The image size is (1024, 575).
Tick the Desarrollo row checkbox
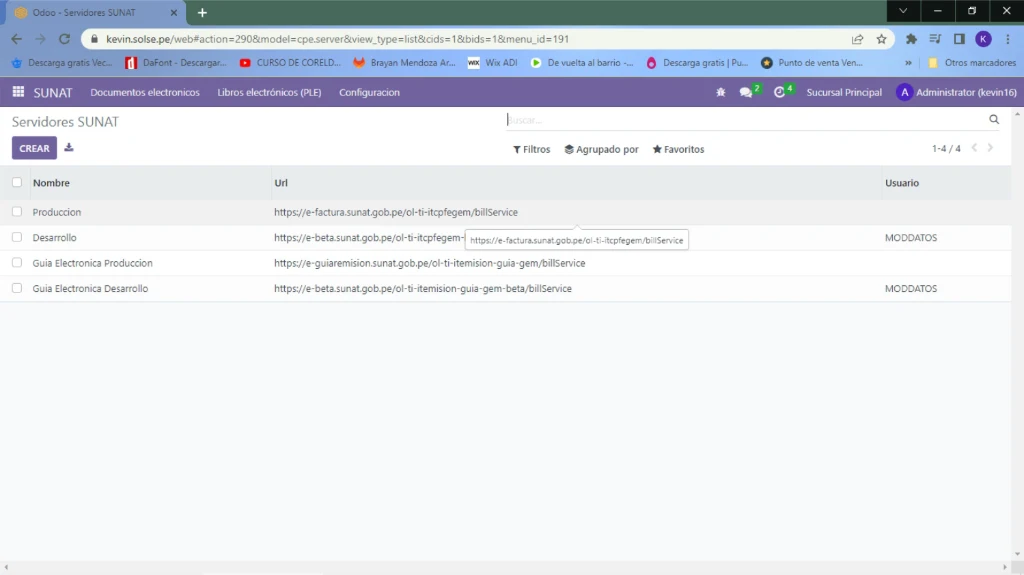point(17,237)
